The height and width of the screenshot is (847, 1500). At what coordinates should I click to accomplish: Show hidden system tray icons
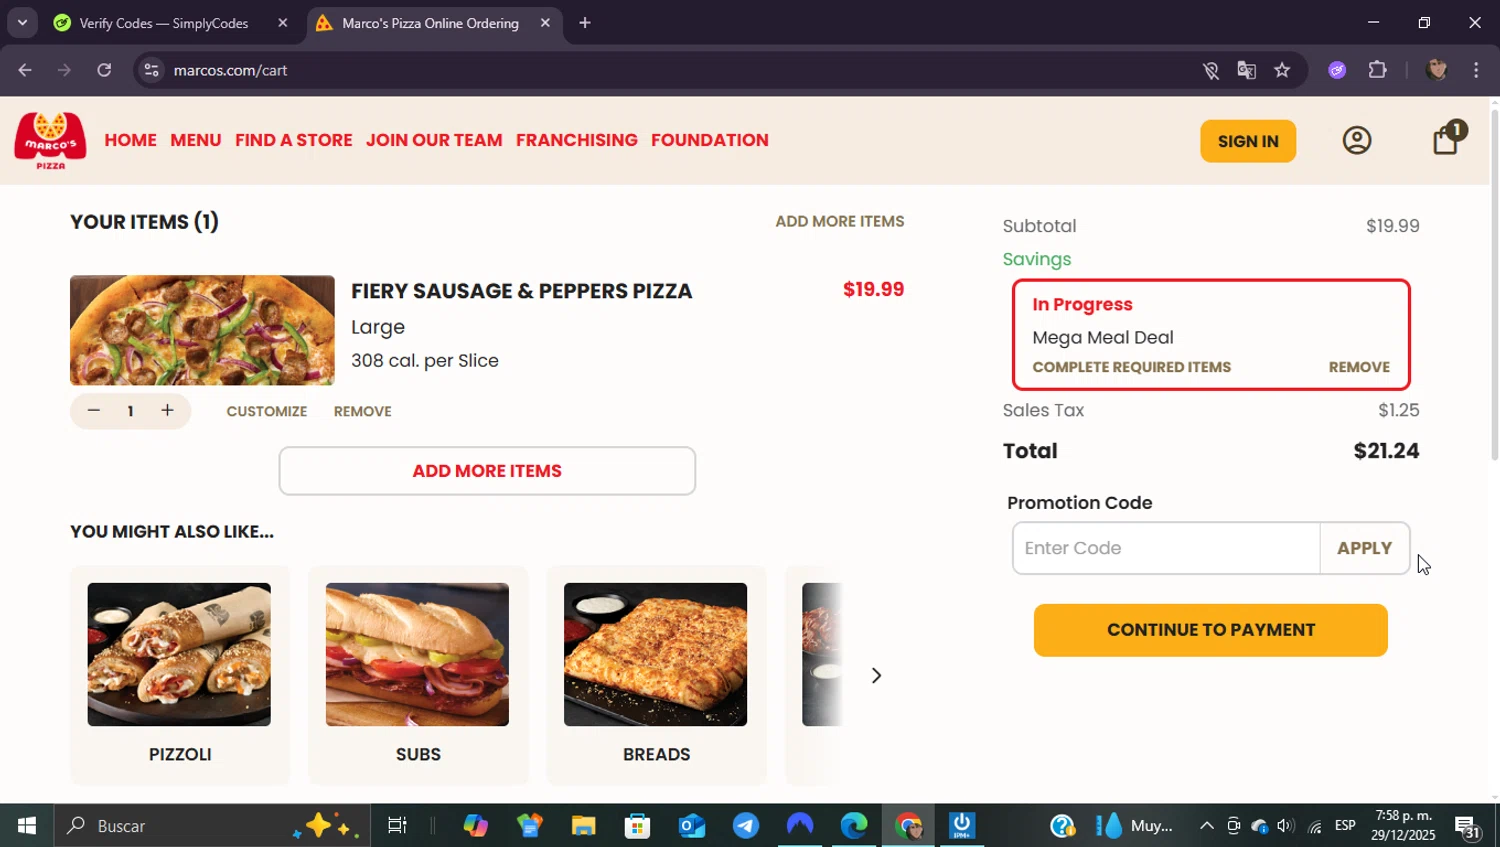pyautogui.click(x=1206, y=826)
